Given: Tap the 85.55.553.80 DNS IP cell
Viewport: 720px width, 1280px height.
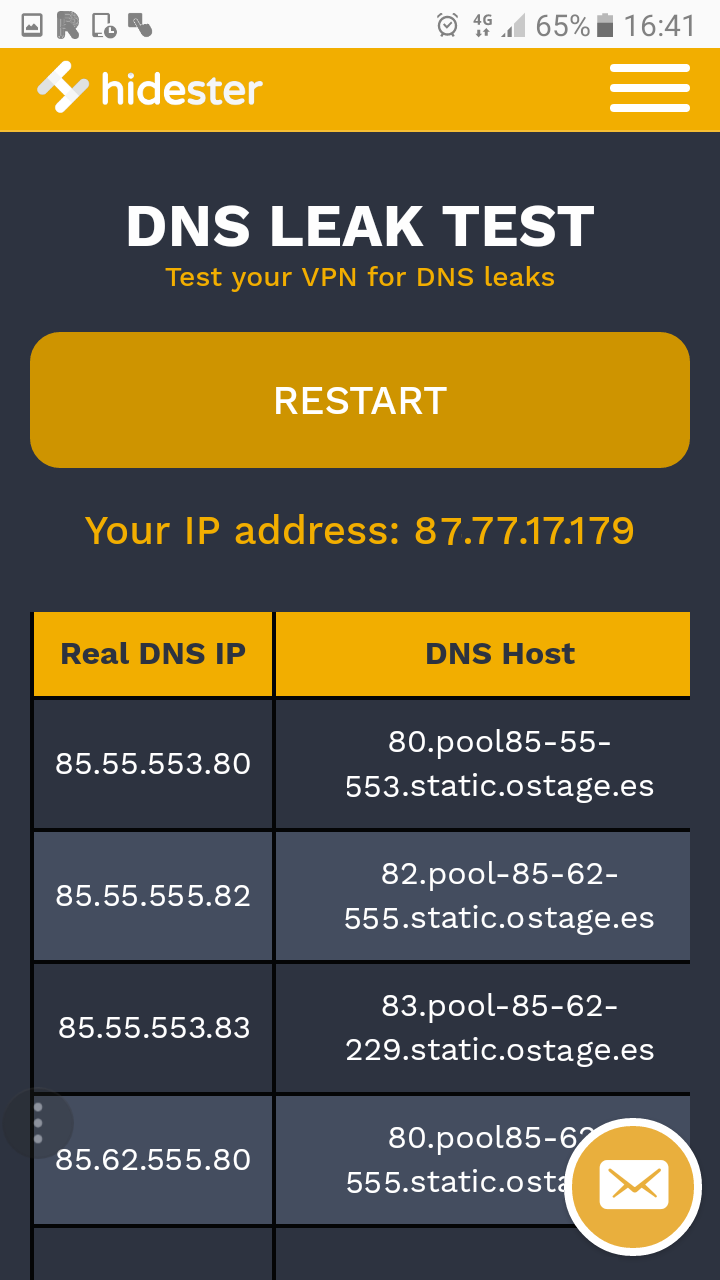Looking at the screenshot, I should 153,764.
